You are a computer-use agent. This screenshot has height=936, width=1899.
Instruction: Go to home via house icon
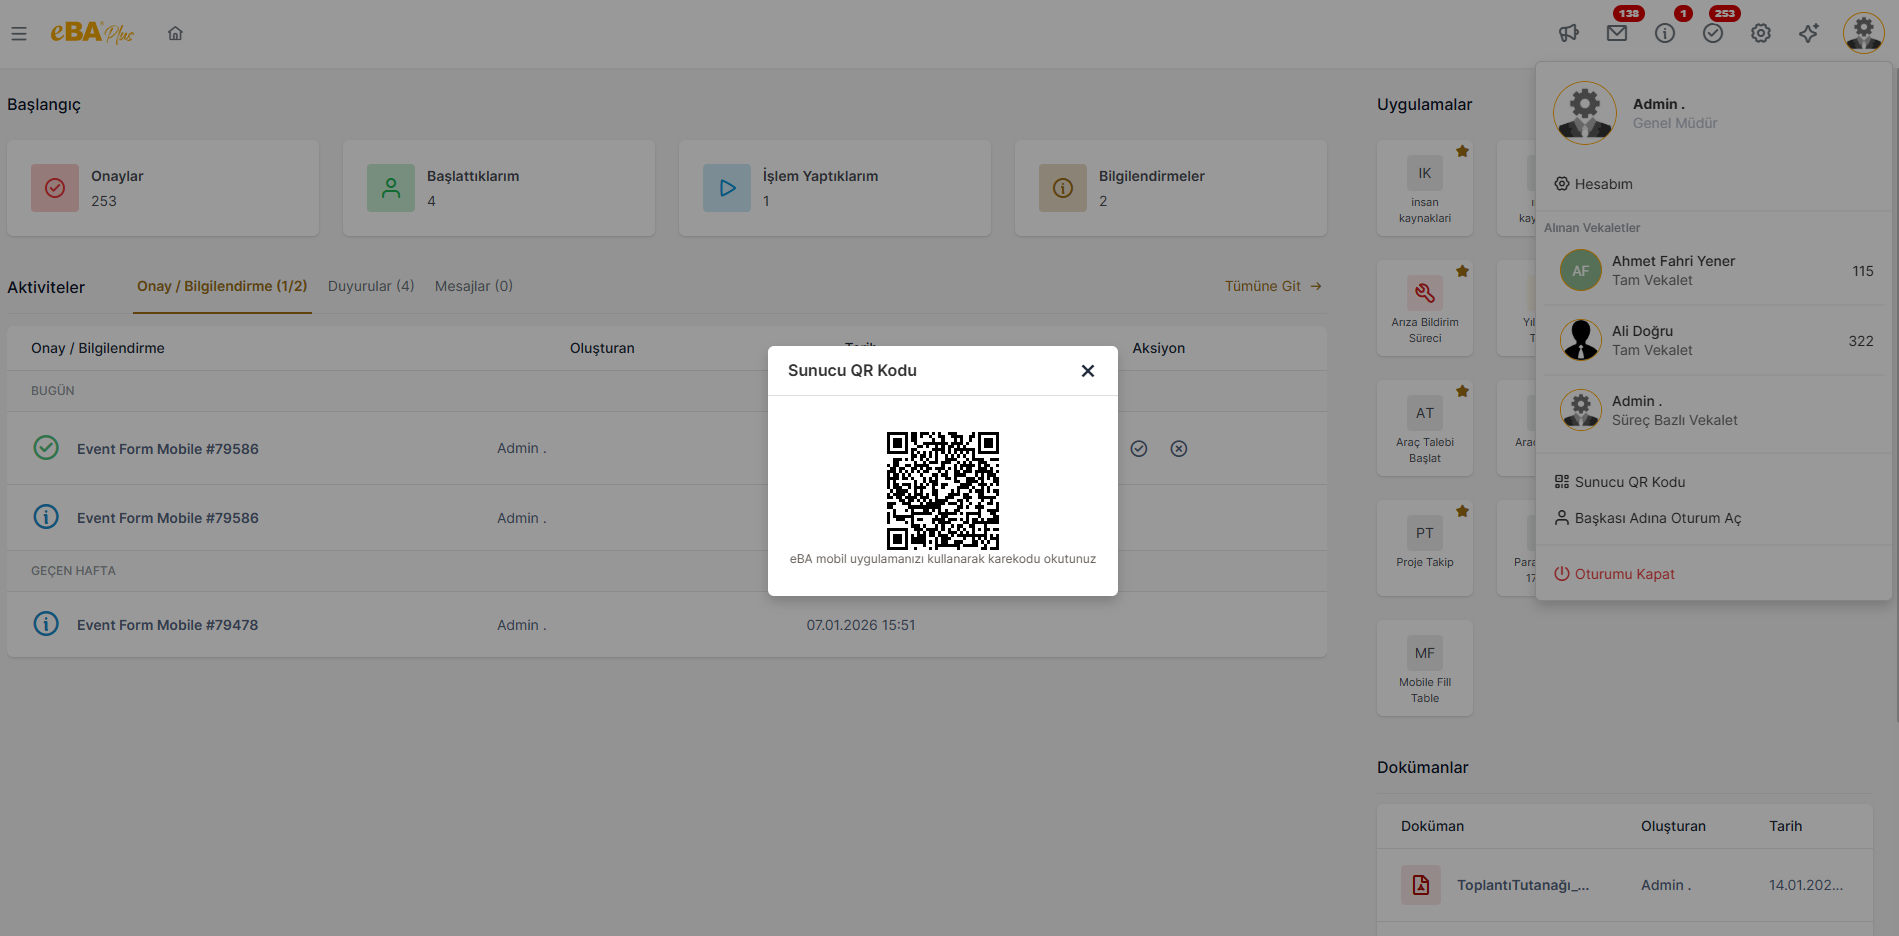[x=175, y=34]
